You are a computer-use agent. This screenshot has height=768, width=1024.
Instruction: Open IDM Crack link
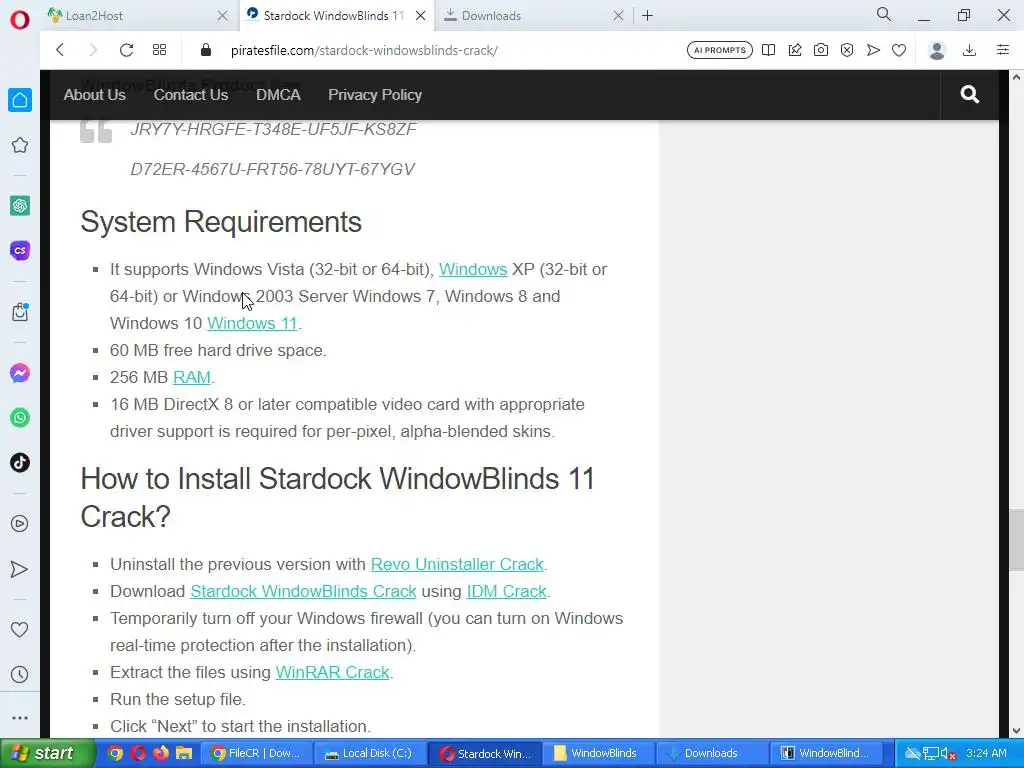click(506, 591)
